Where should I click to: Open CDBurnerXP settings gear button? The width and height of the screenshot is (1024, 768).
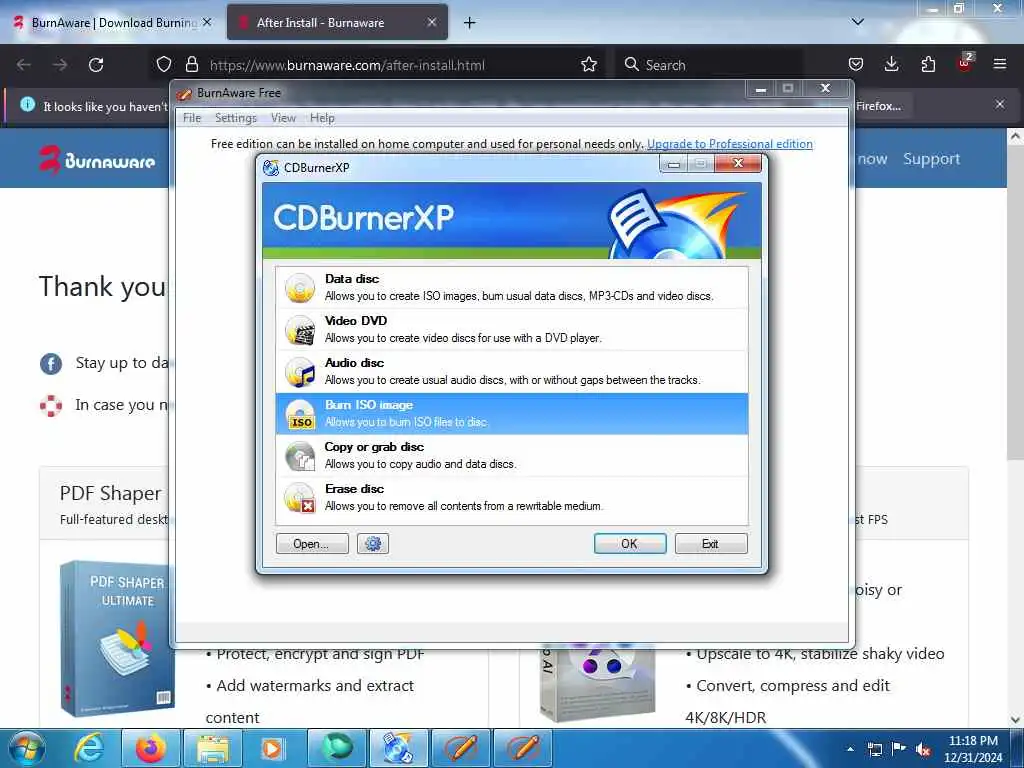pos(373,543)
